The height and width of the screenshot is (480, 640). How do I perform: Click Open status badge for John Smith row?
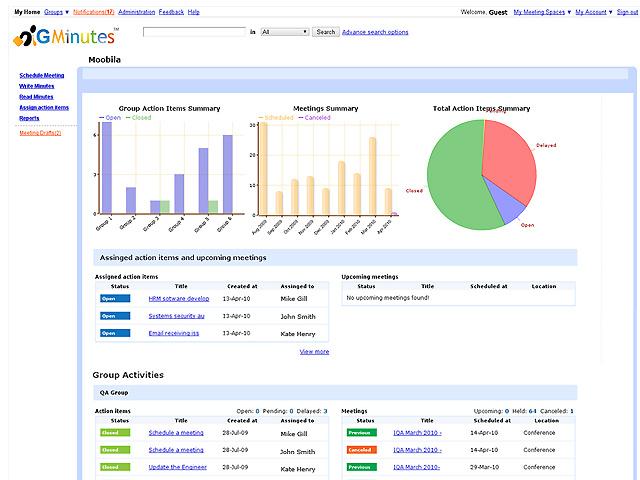(x=115, y=316)
